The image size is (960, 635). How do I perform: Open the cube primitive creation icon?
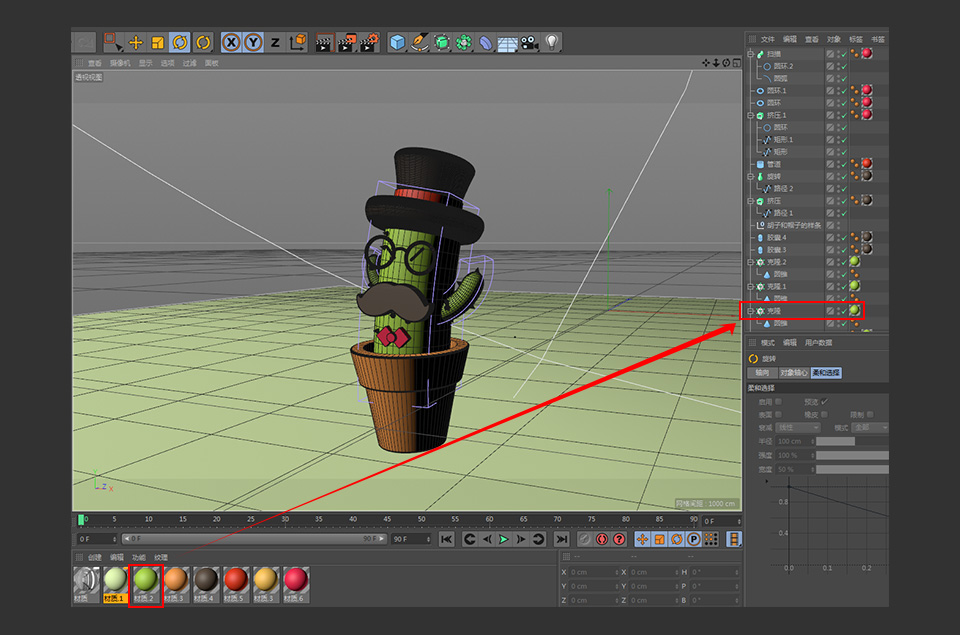396,42
